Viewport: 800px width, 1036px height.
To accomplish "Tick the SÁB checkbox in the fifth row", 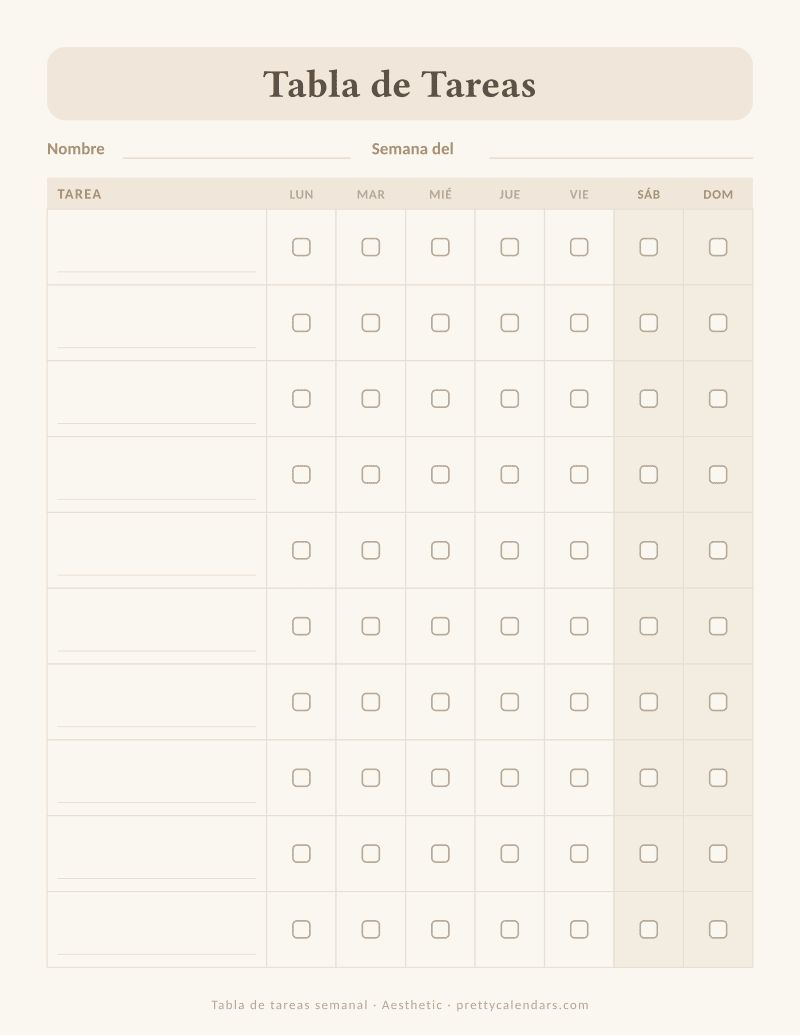I will tap(649, 550).
